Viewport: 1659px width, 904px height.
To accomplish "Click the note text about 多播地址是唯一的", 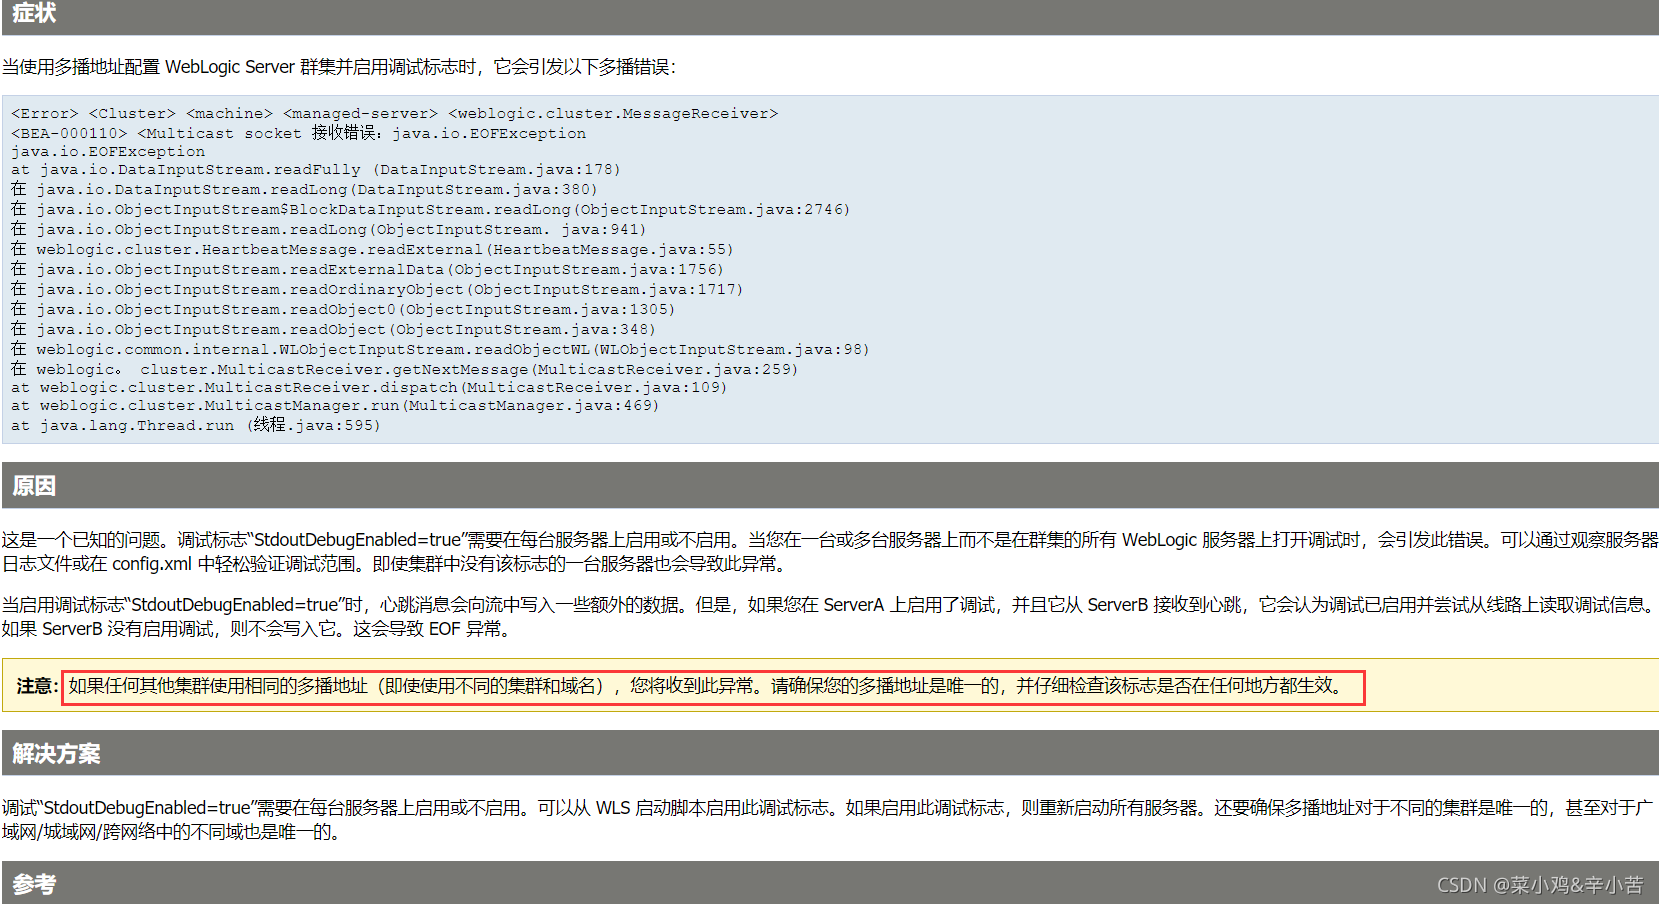I will click(708, 686).
